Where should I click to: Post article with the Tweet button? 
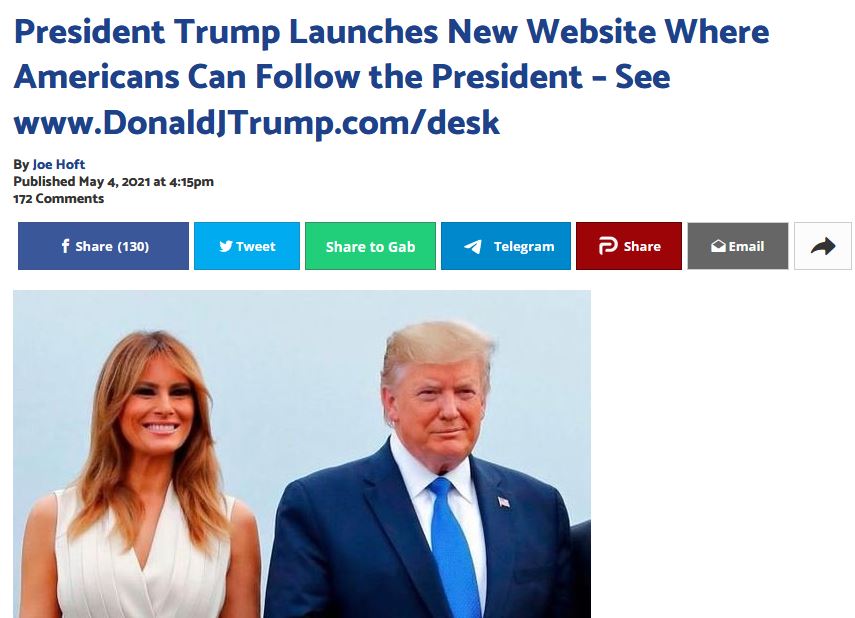(247, 246)
